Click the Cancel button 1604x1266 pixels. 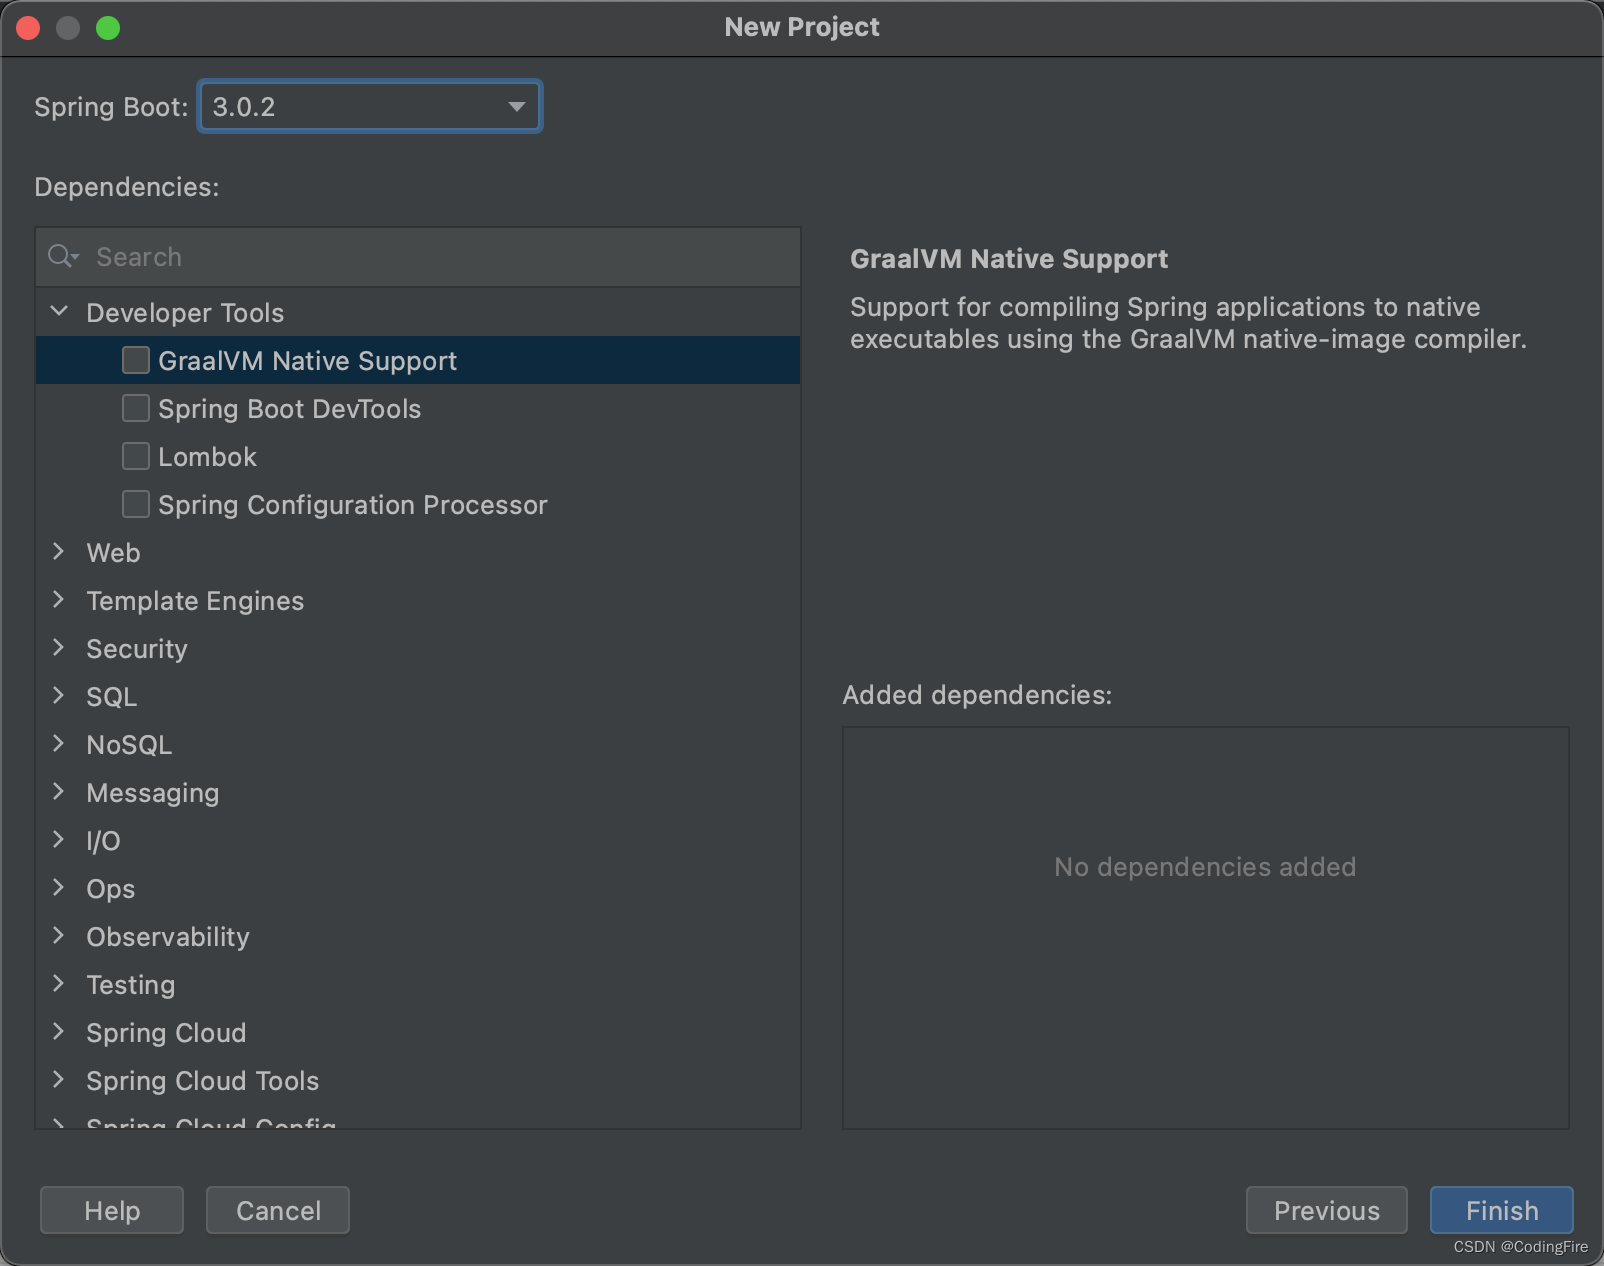coord(278,1210)
